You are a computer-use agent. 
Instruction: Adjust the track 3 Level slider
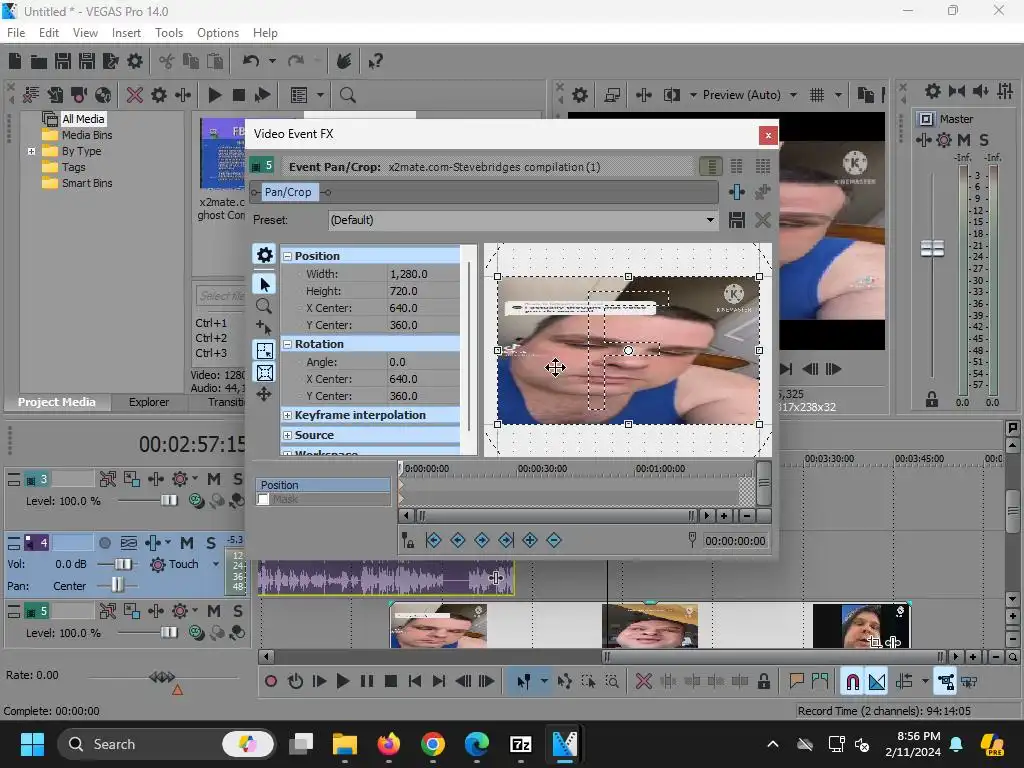click(168, 501)
